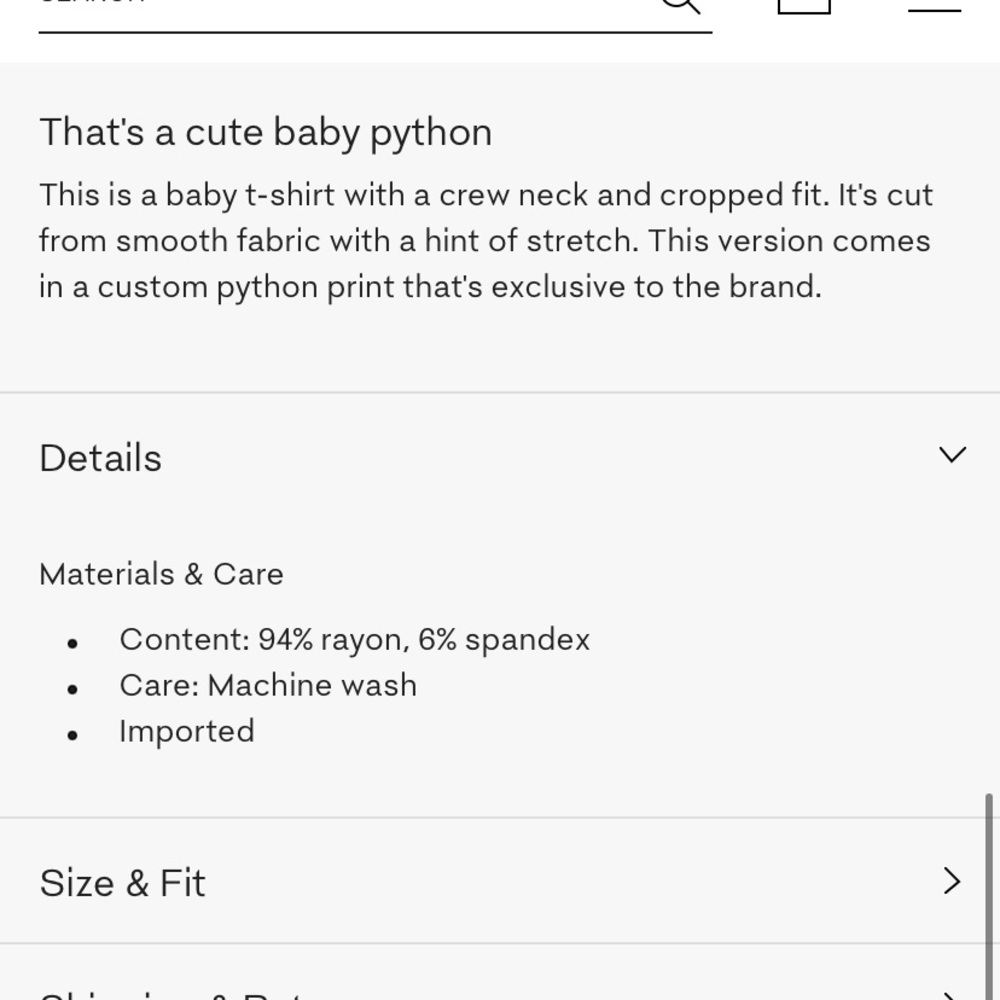The height and width of the screenshot is (1000, 1000).
Task: Expand Size & Fit using its arrow
Action: click(952, 881)
